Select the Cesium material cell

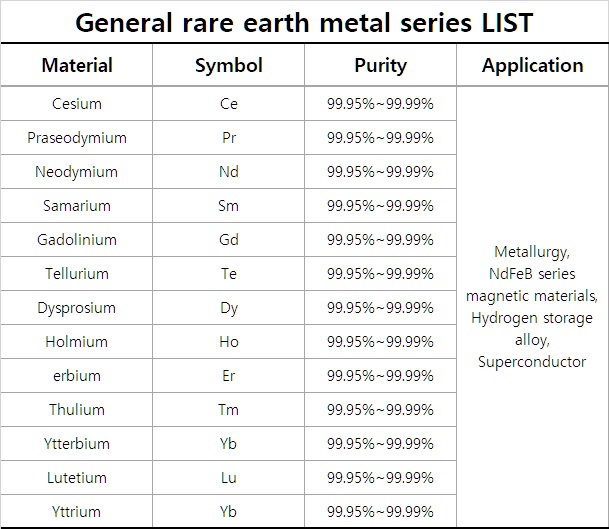pos(77,104)
